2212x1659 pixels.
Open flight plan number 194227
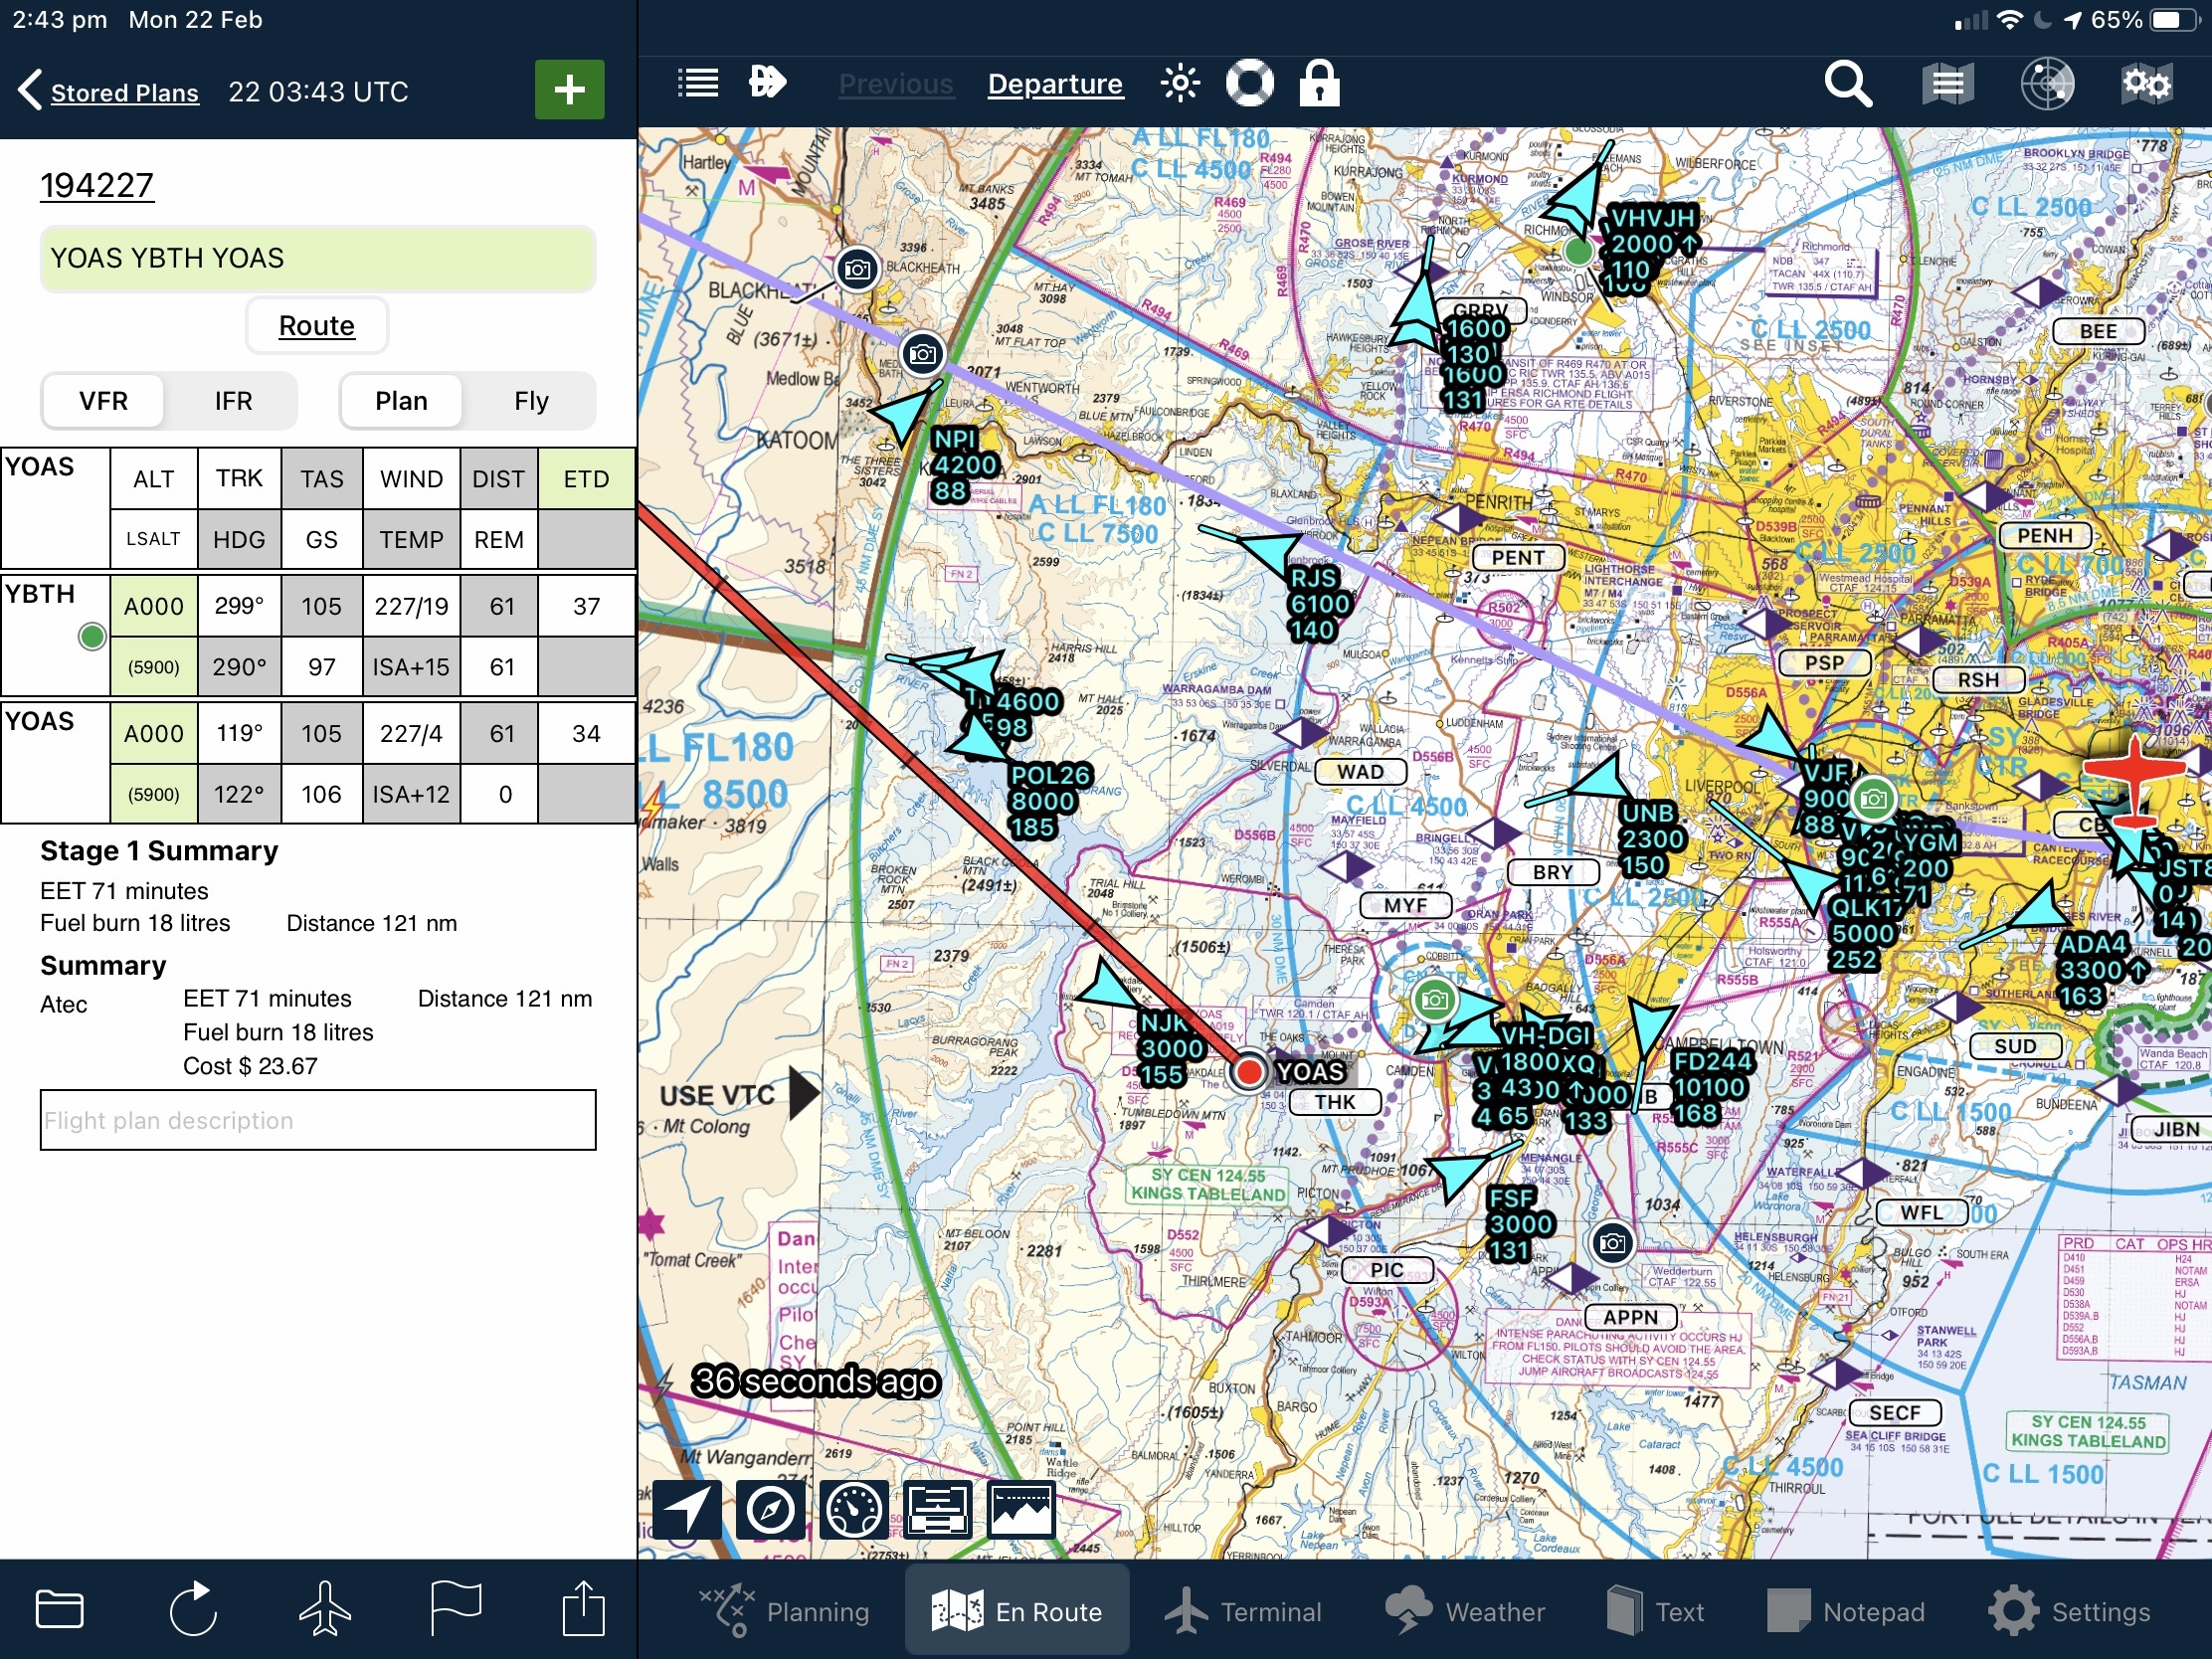[x=97, y=185]
